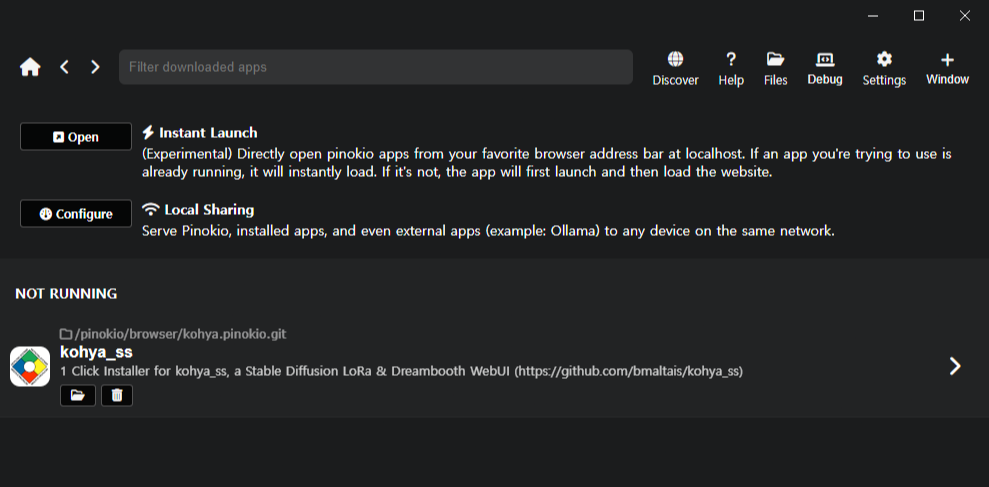Expand kohya_ss with the right chevron
Screen dimensions: 989x487
956,366
